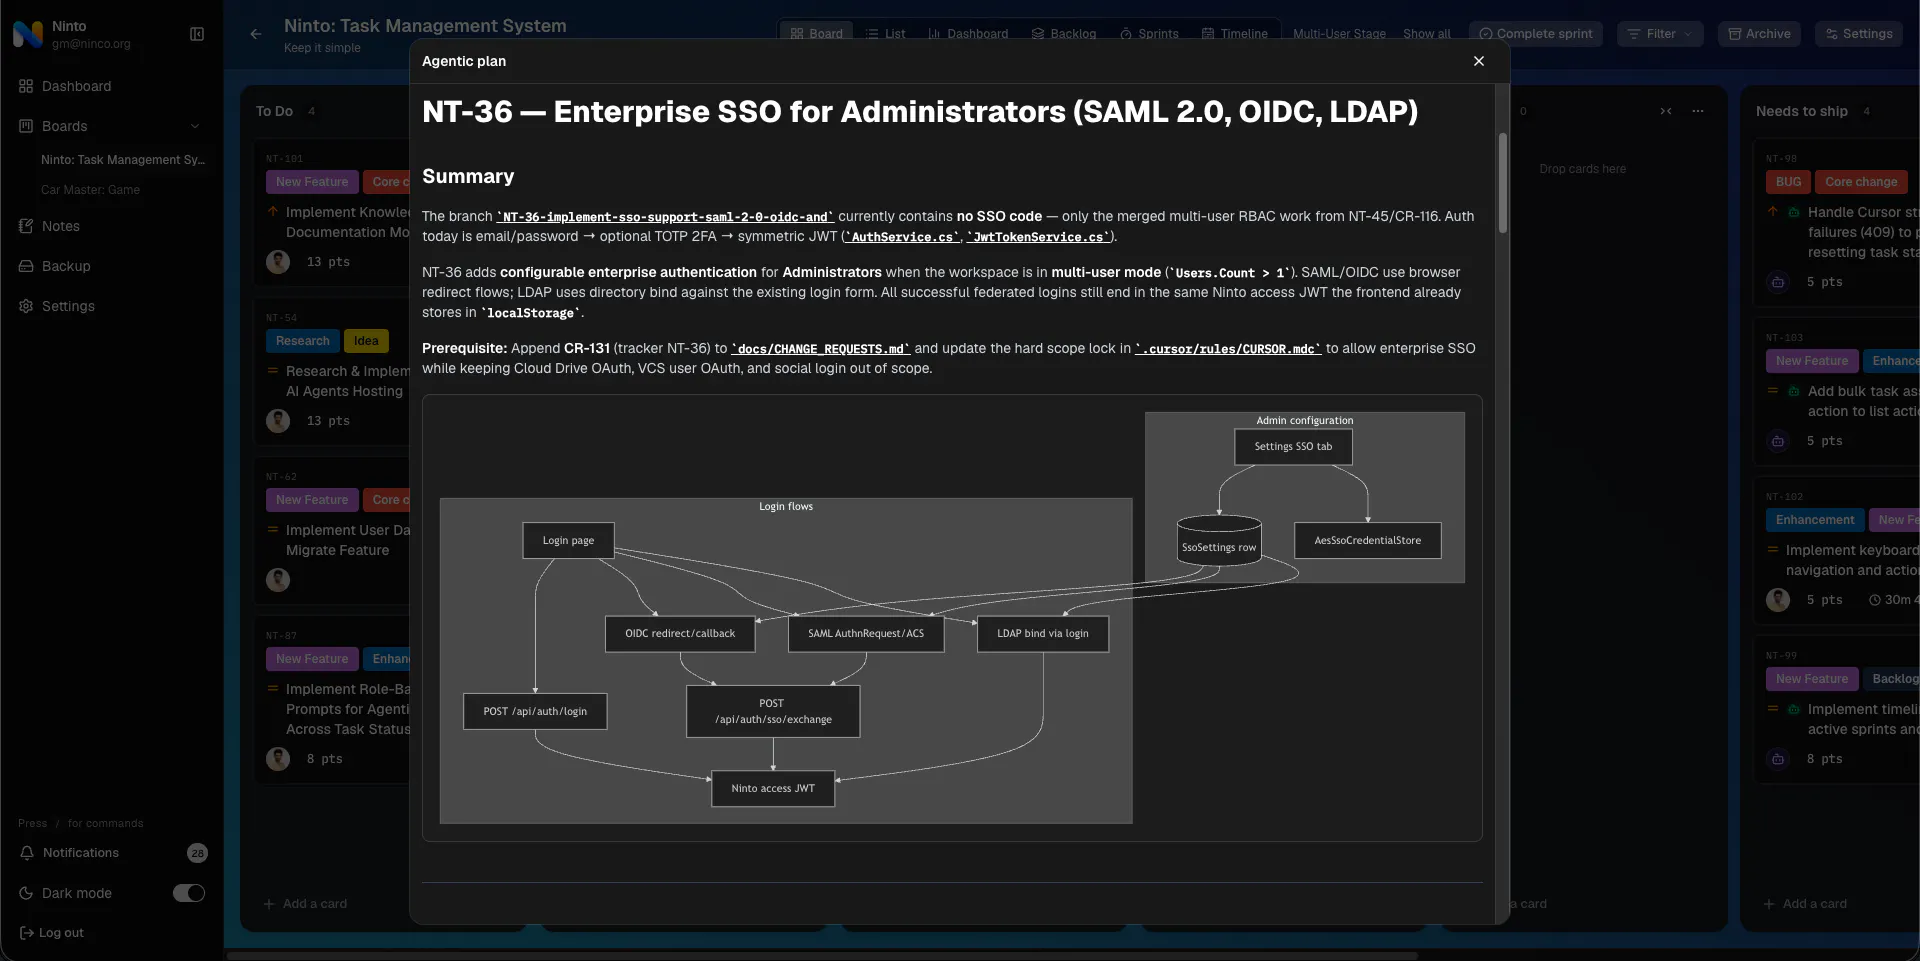
Task: Click Complete sprint button
Action: point(1536,34)
